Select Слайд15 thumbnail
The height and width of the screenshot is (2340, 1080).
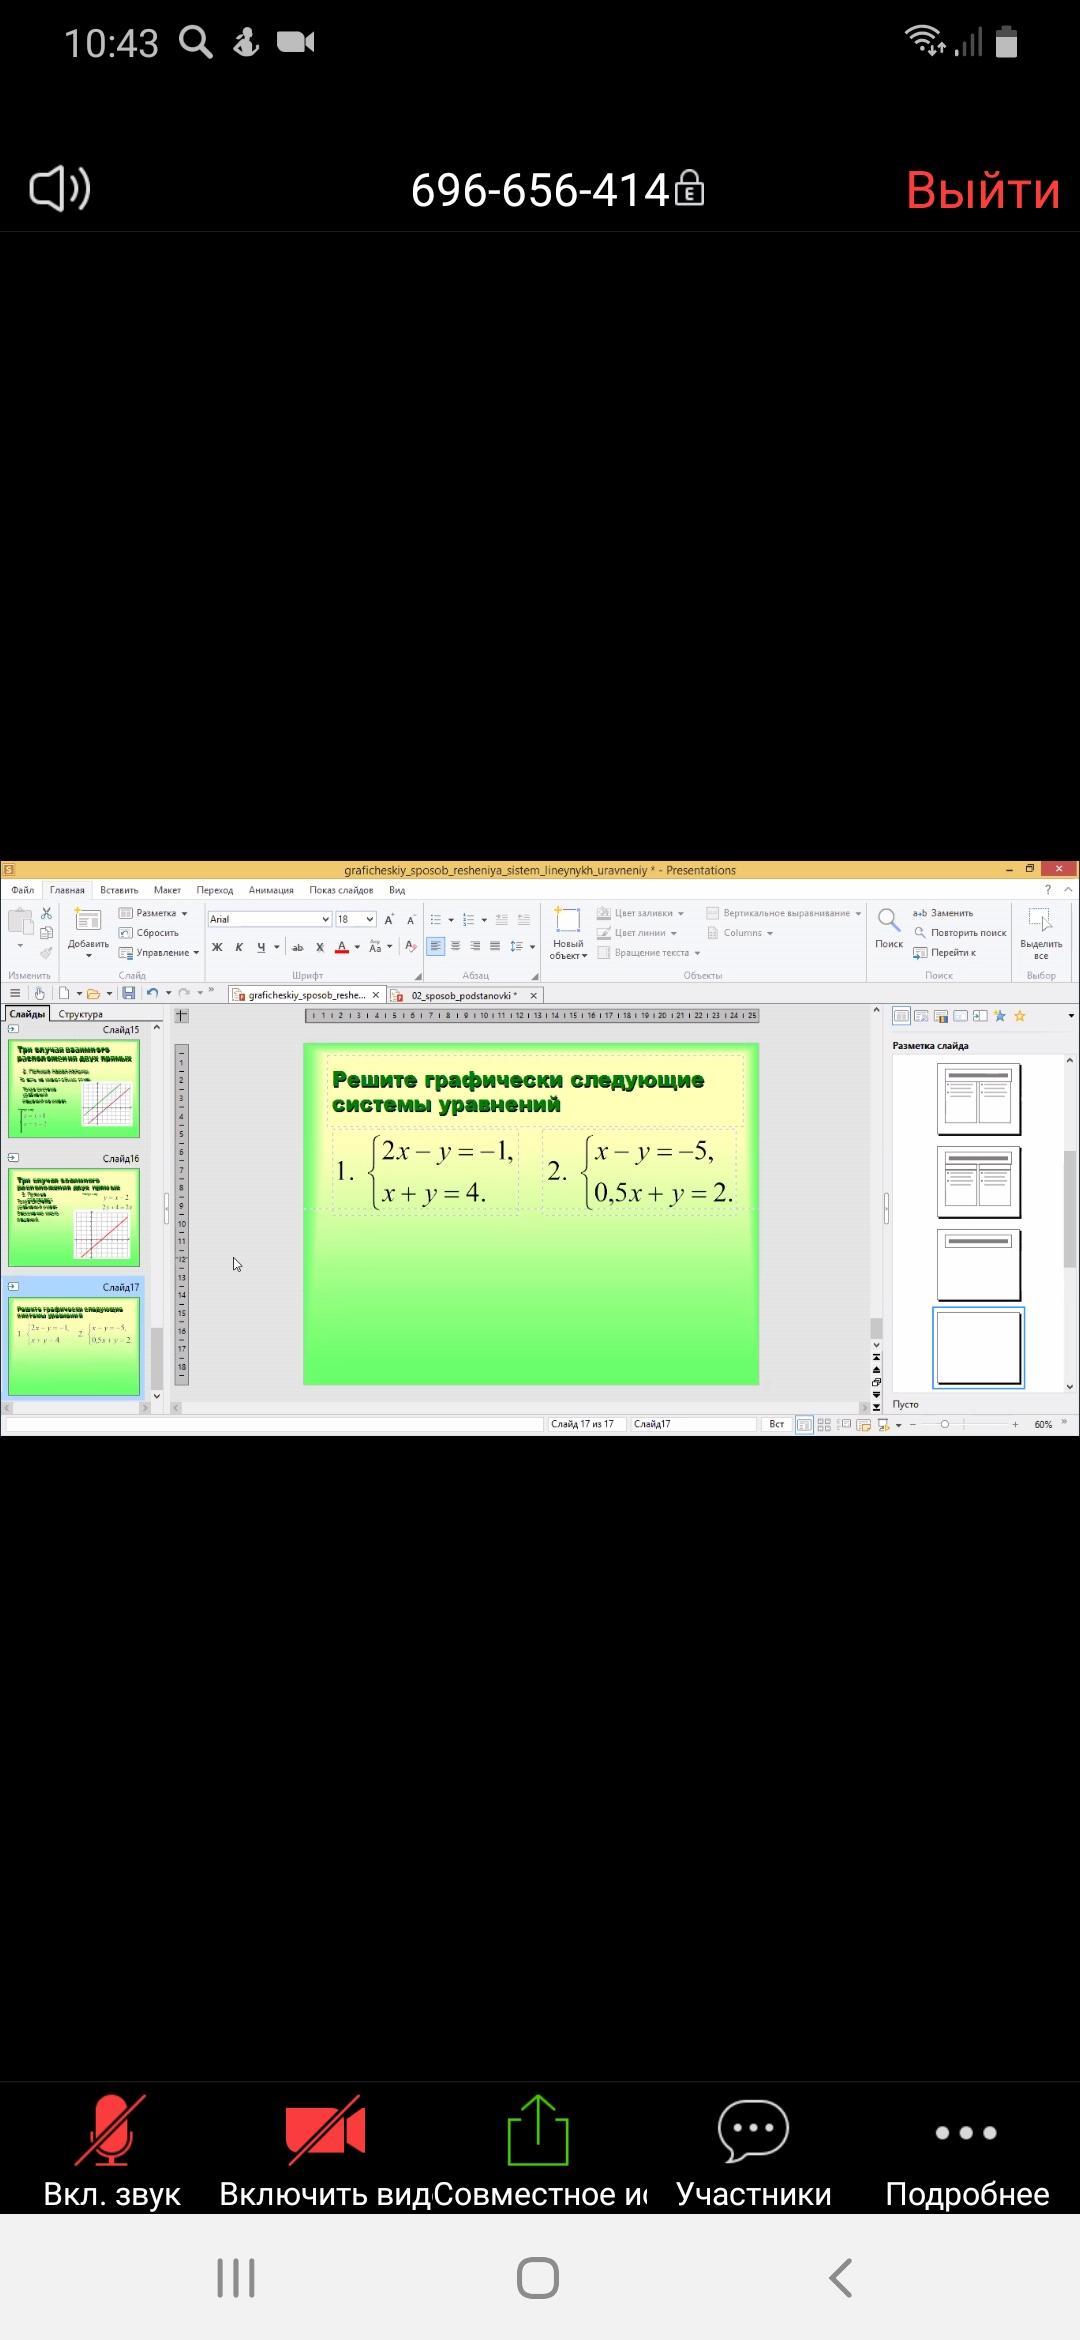click(74, 1088)
